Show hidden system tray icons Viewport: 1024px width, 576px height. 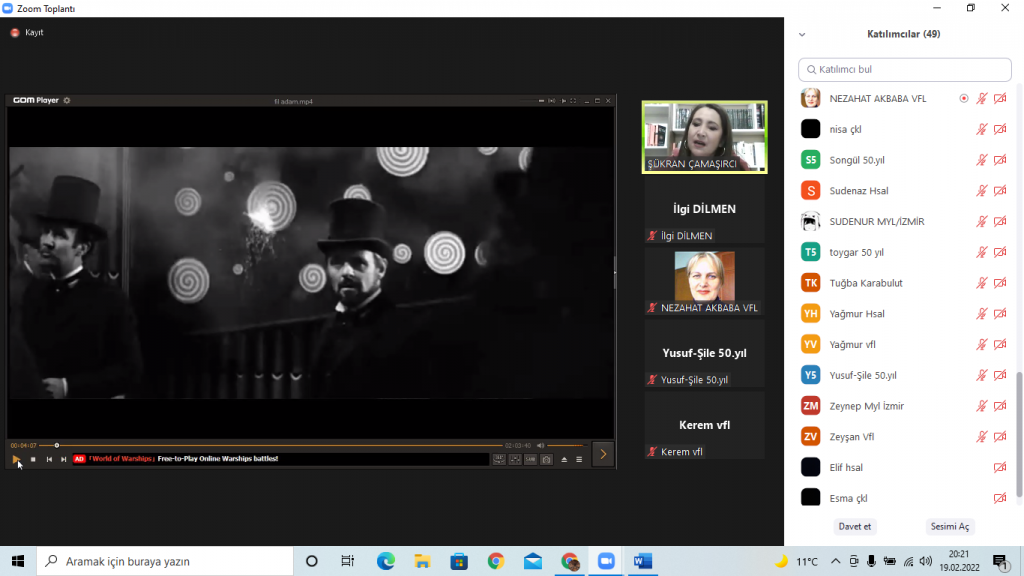836,561
